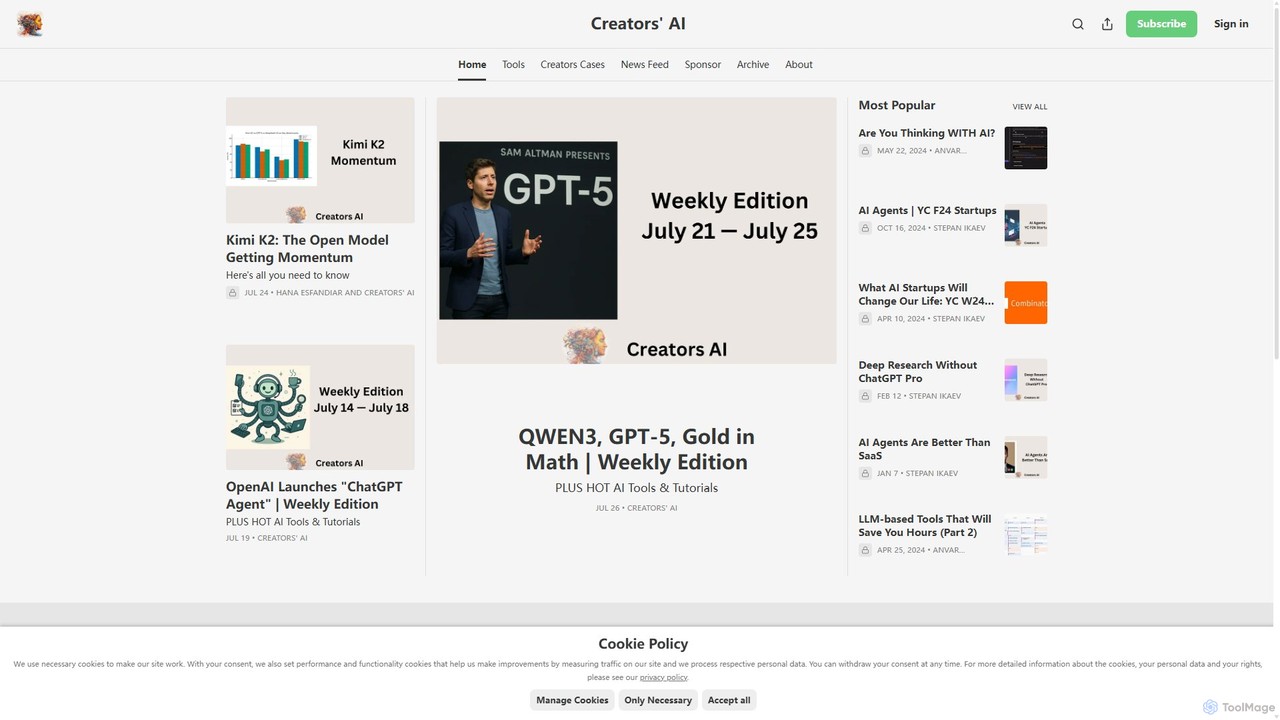
Task: Open the search icon in header
Action: [1078, 24]
